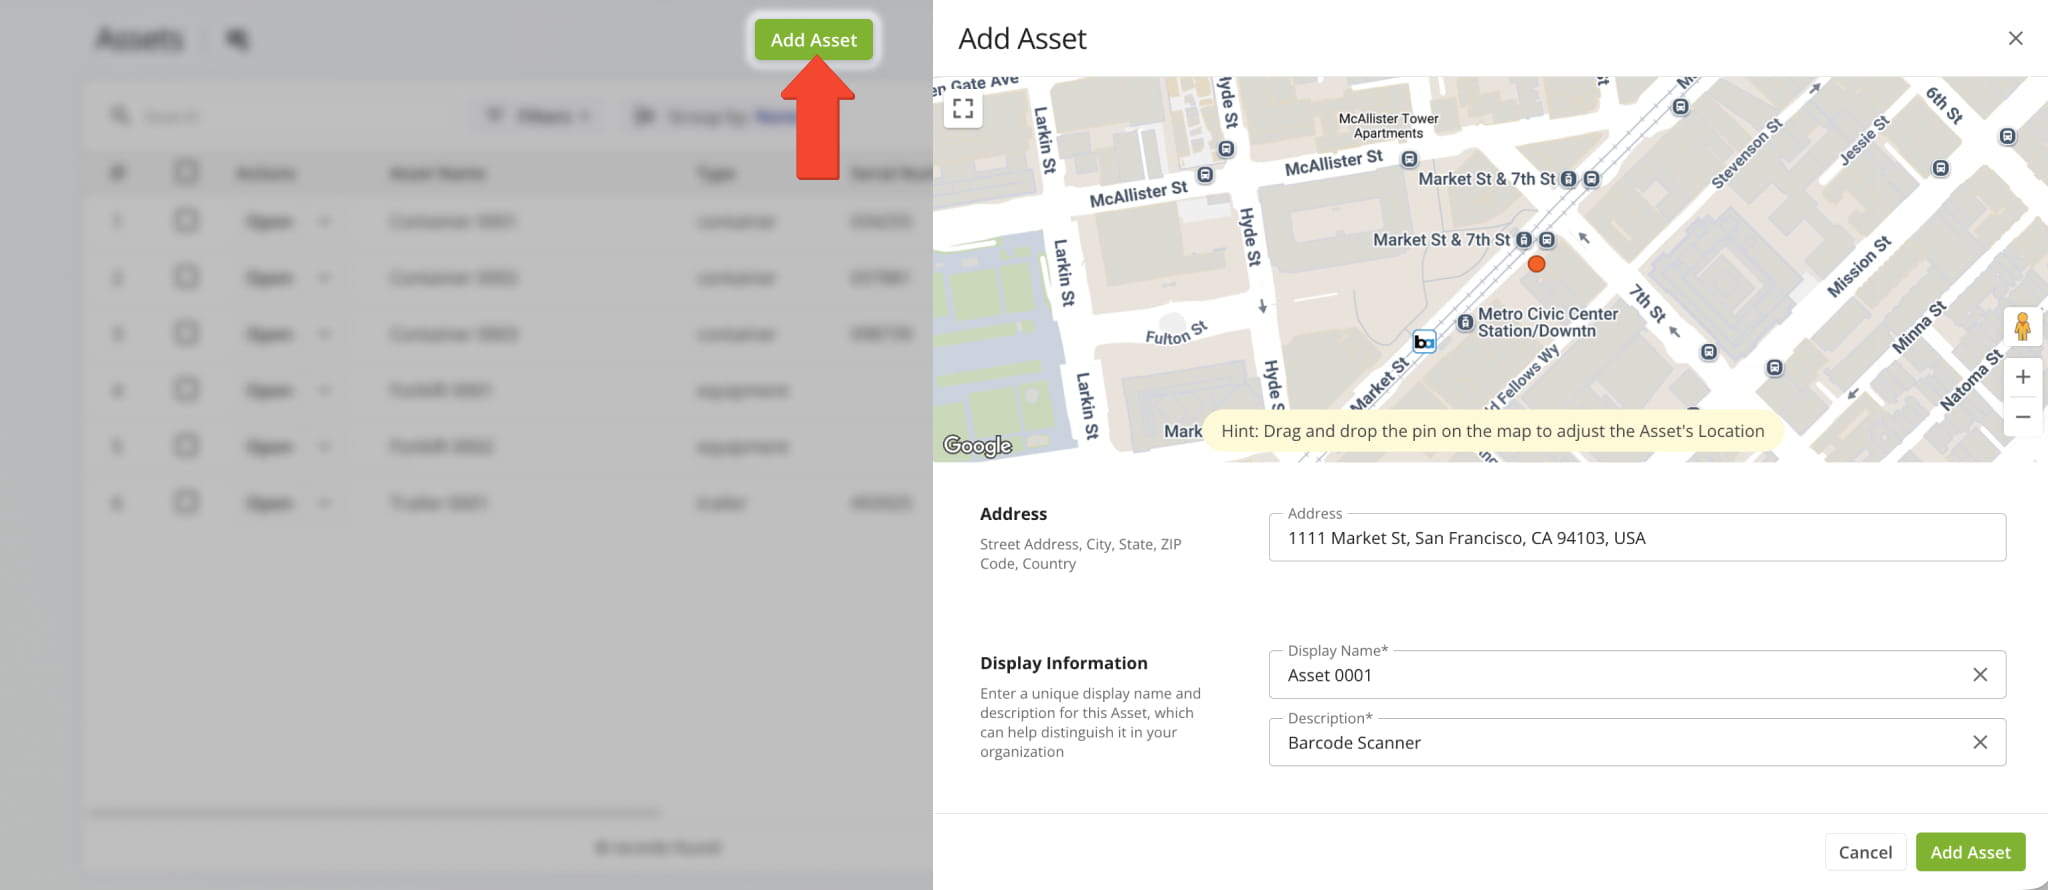This screenshot has height=890, width=2048.
Task: Click the 6th St label on the map
Action: tap(1943, 105)
